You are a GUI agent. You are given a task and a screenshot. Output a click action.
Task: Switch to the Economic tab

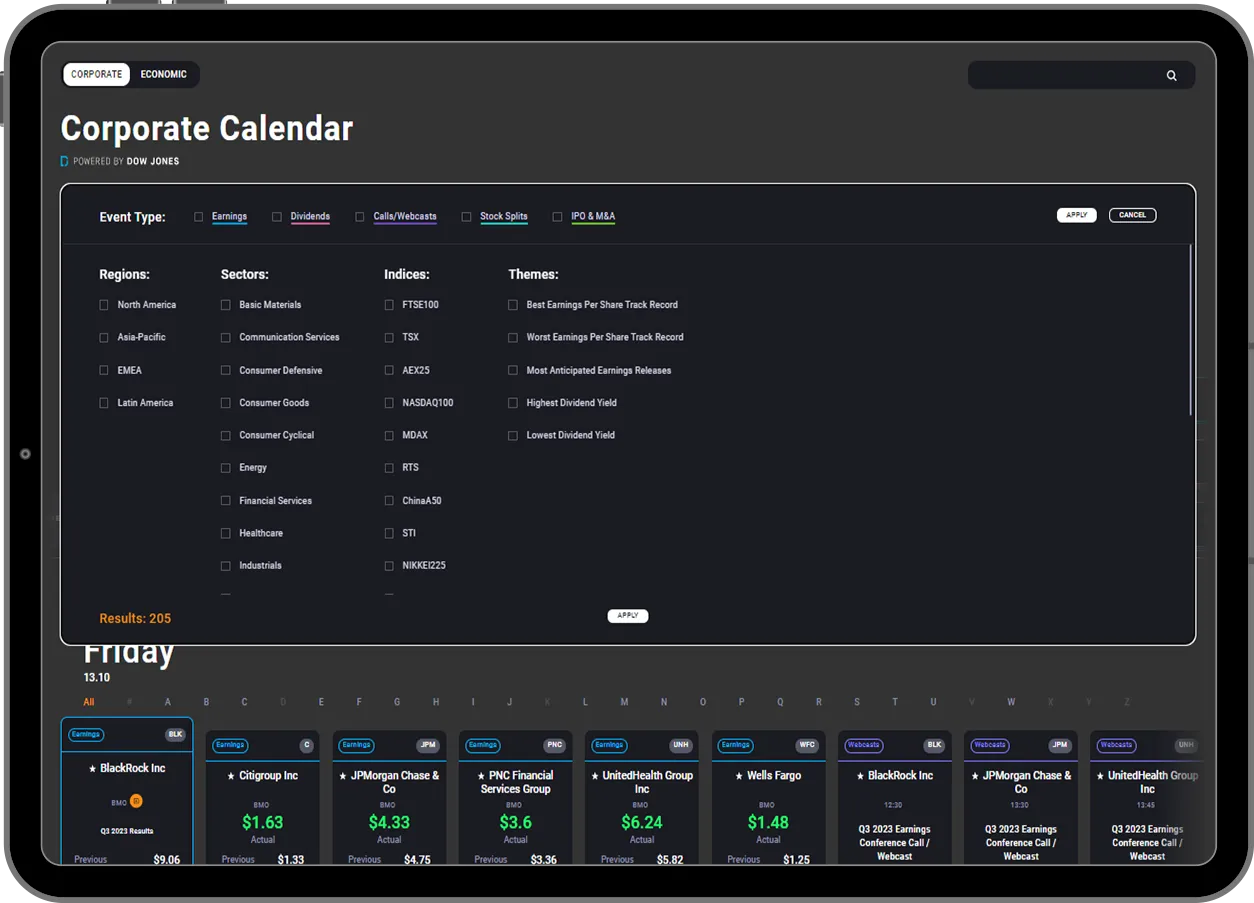point(163,75)
